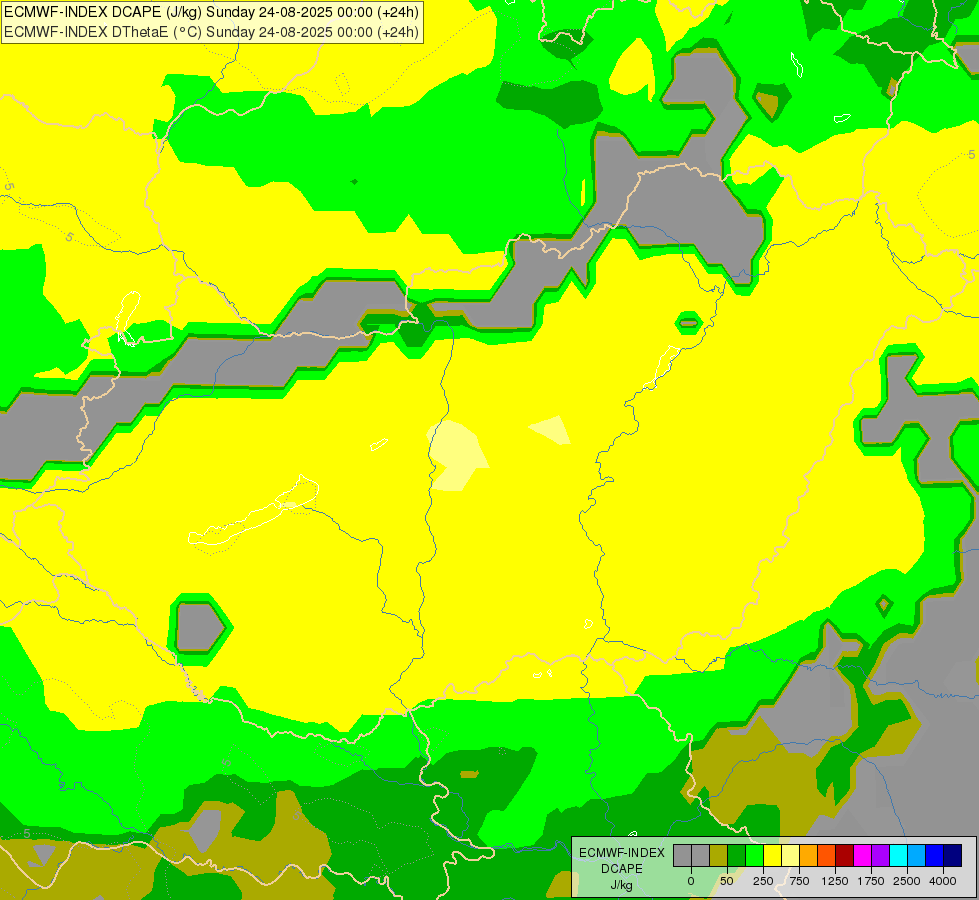The height and width of the screenshot is (900, 979).
Task: Click the DThetaE title line in header
Action: point(212,32)
